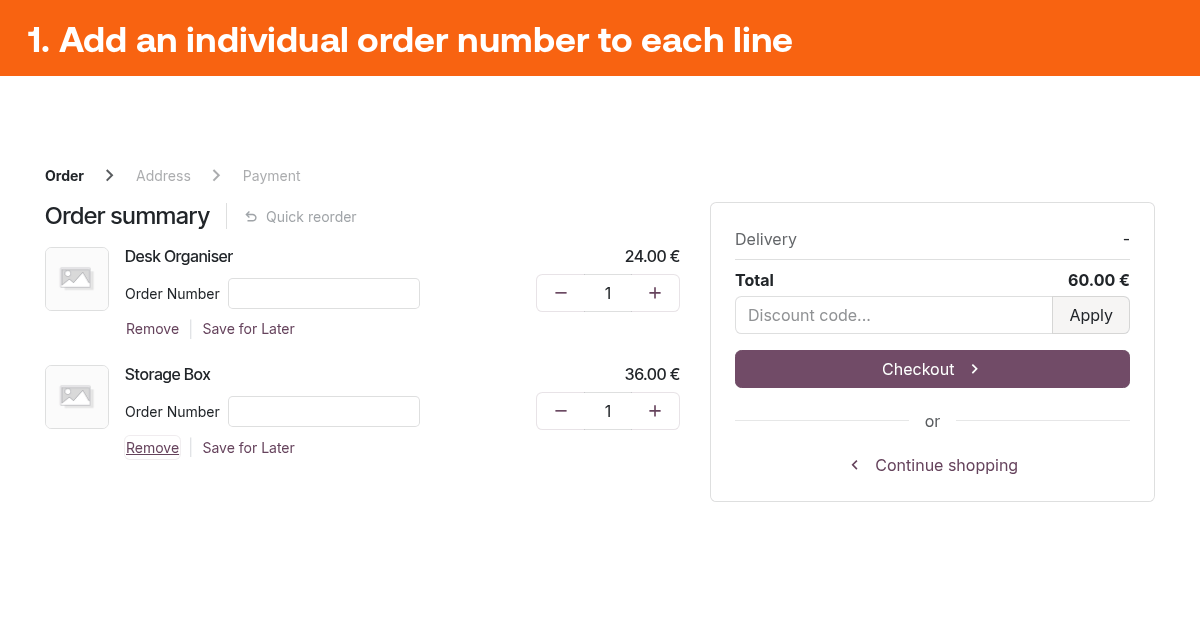Image resolution: width=1200 pixels, height=640 pixels.
Task: Click Desk Organiser Order Number field
Action: (x=324, y=294)
